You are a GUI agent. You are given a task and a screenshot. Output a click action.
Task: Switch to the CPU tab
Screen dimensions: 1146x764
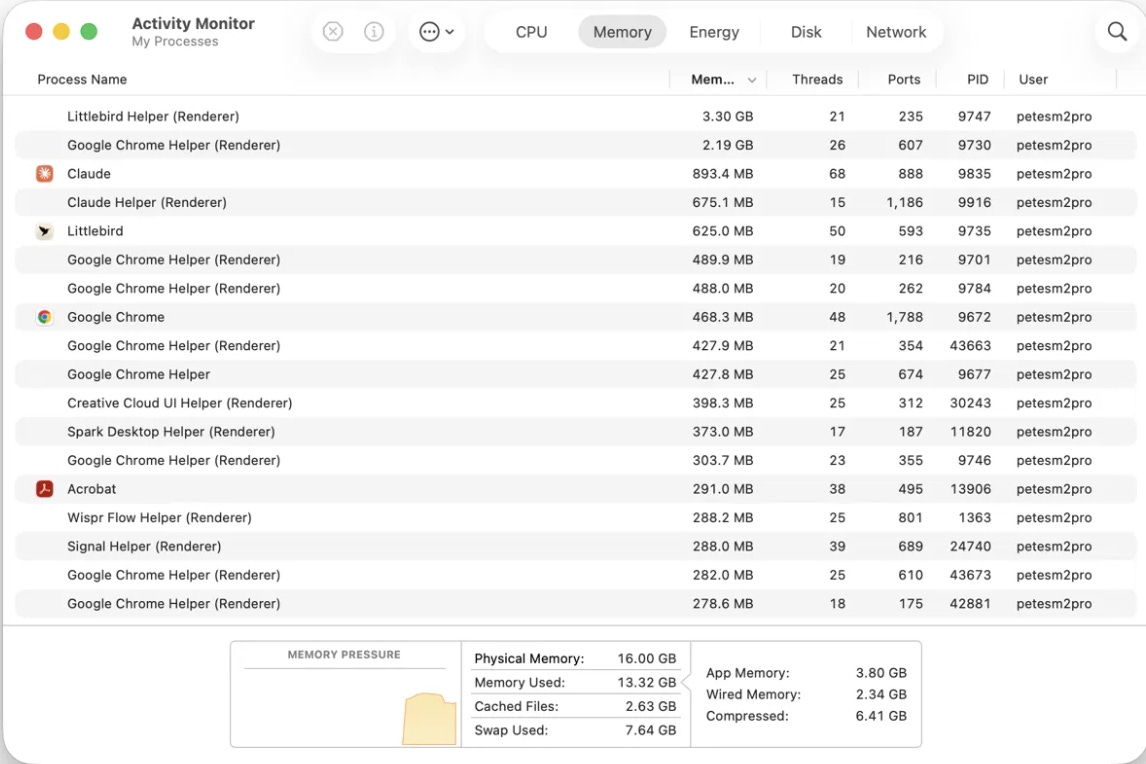531,32
